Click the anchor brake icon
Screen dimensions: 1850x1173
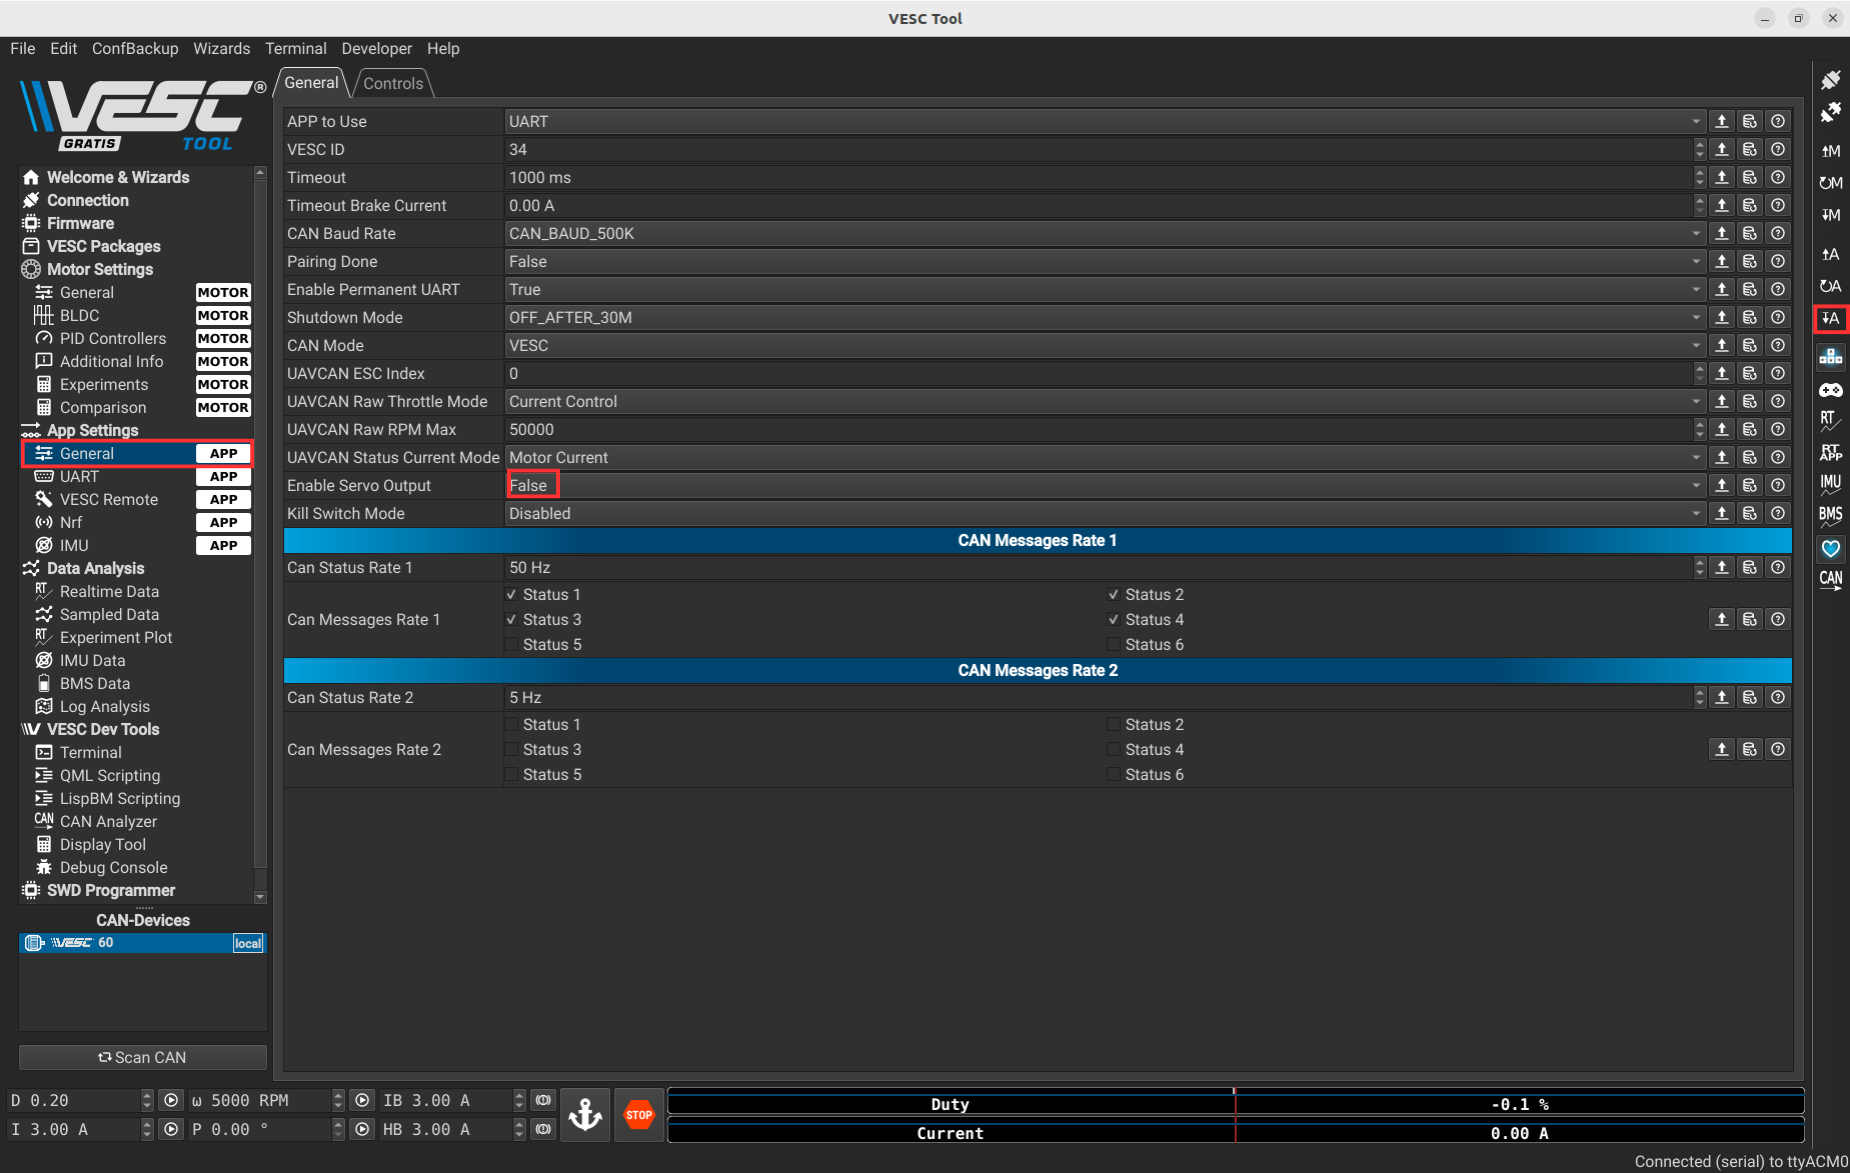pyautogui.click(x=585, y=1114)
